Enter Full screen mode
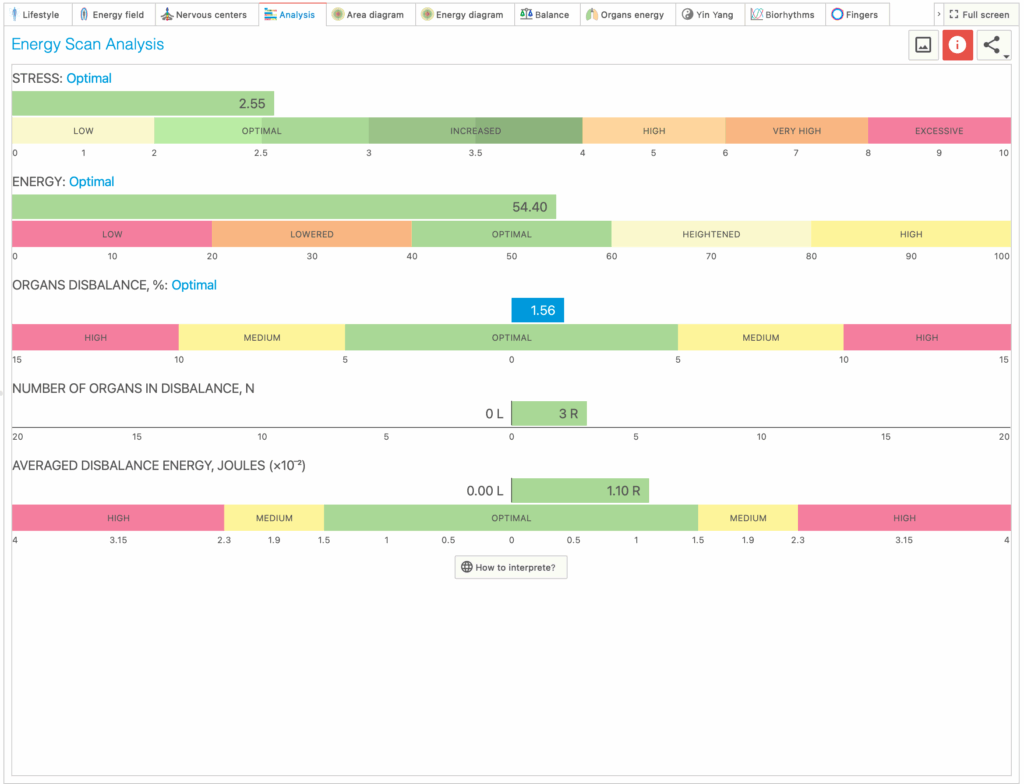Image resolution: width=1024 pixels, height=784 pixels. (979, 15)
